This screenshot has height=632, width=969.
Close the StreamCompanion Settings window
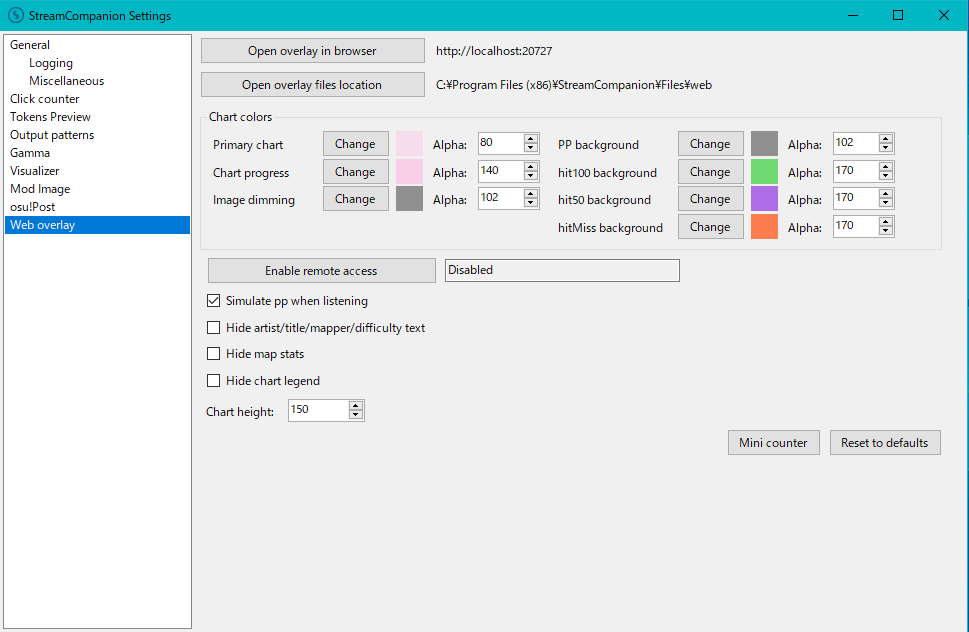[944, 15]
